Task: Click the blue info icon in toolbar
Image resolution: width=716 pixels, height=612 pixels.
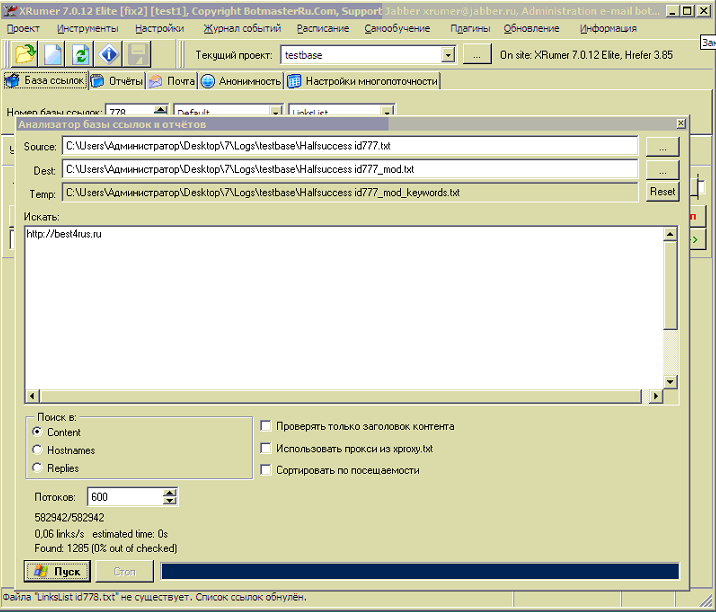Action: pyautogui.click(x=110, y=54)
